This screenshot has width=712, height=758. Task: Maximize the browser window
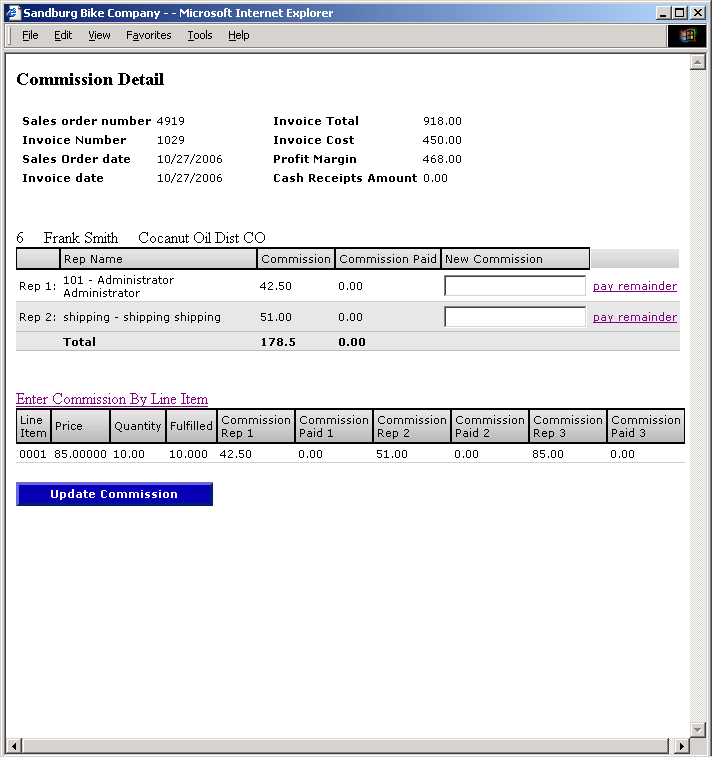[680, 13]
